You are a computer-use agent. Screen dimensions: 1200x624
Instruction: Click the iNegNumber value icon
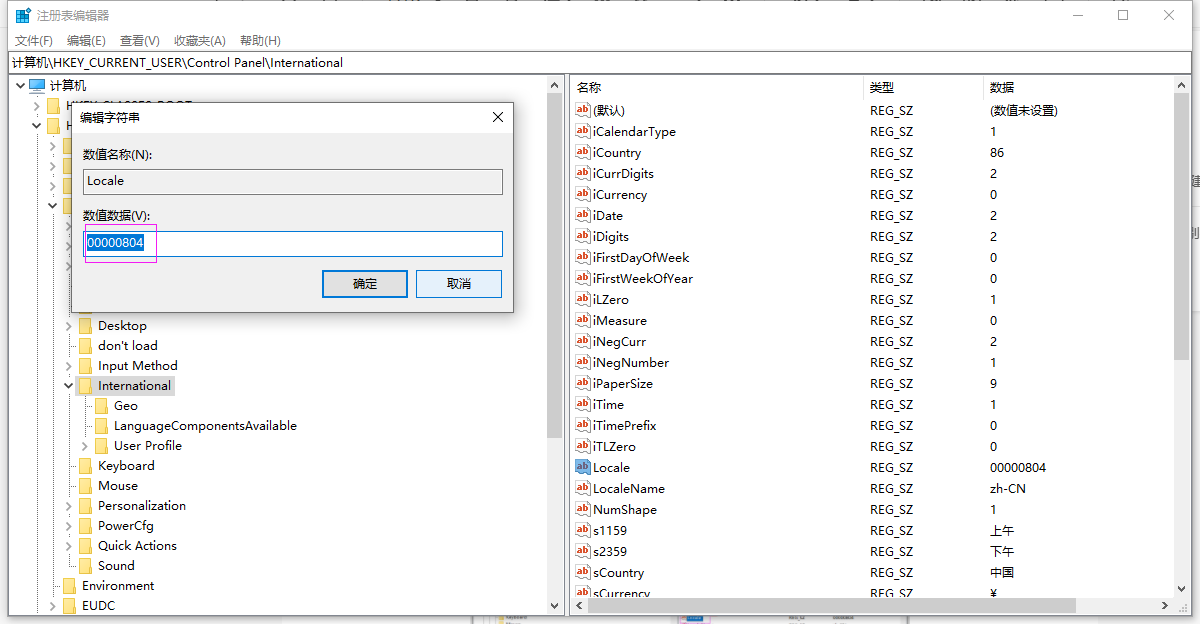(x=583, y=362)
